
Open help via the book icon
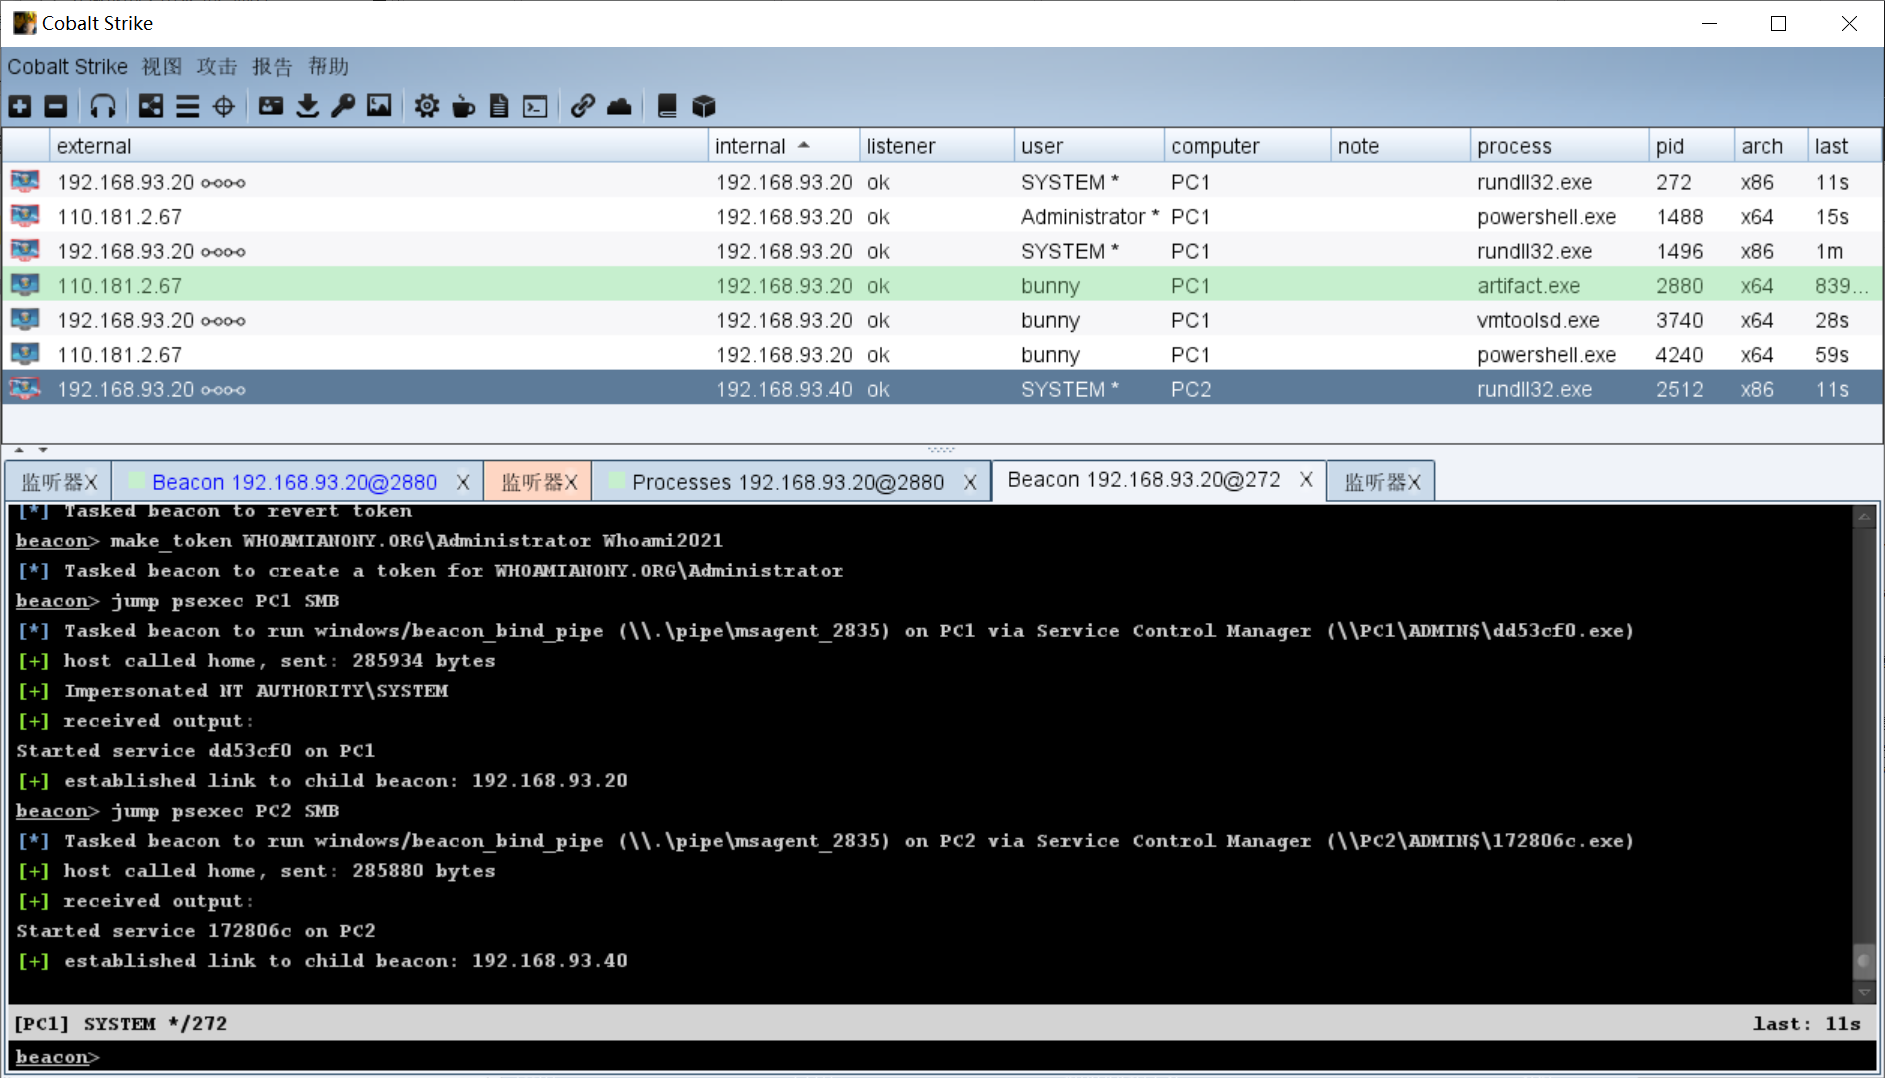click(x=667, y=106)
